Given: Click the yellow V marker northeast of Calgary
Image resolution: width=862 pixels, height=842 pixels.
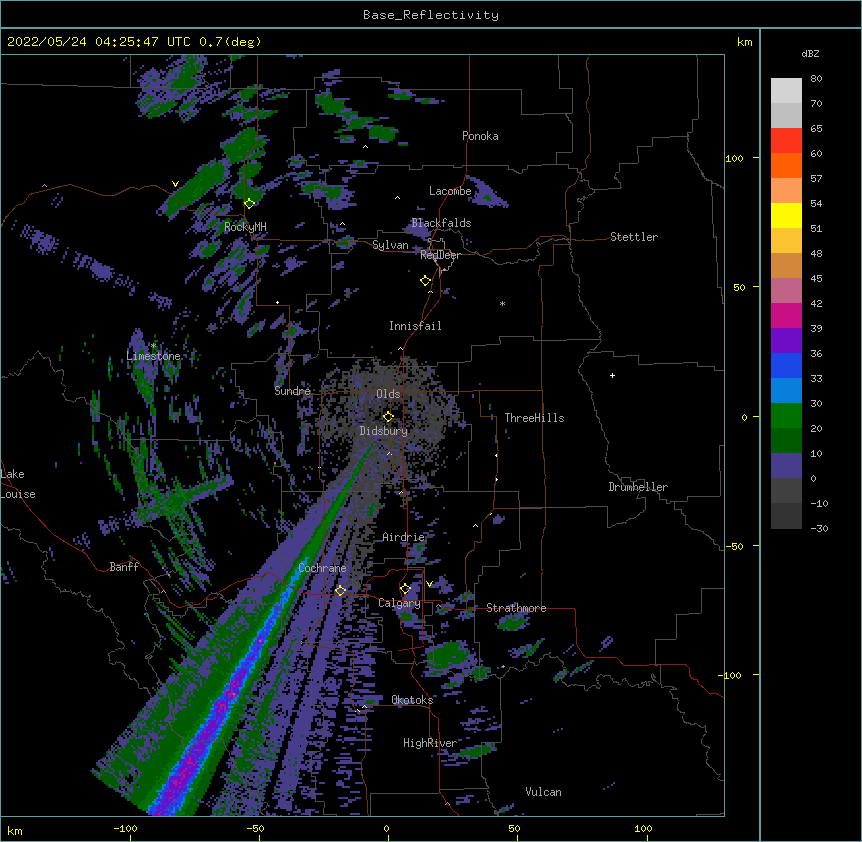Looking at the screenshot, I should pyautogui.click(x=429, y=584).
